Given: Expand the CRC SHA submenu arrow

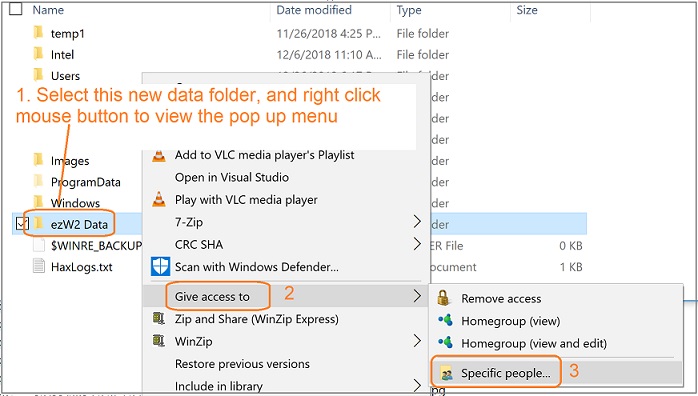Looking at the screenshot, I should point(417,243).
